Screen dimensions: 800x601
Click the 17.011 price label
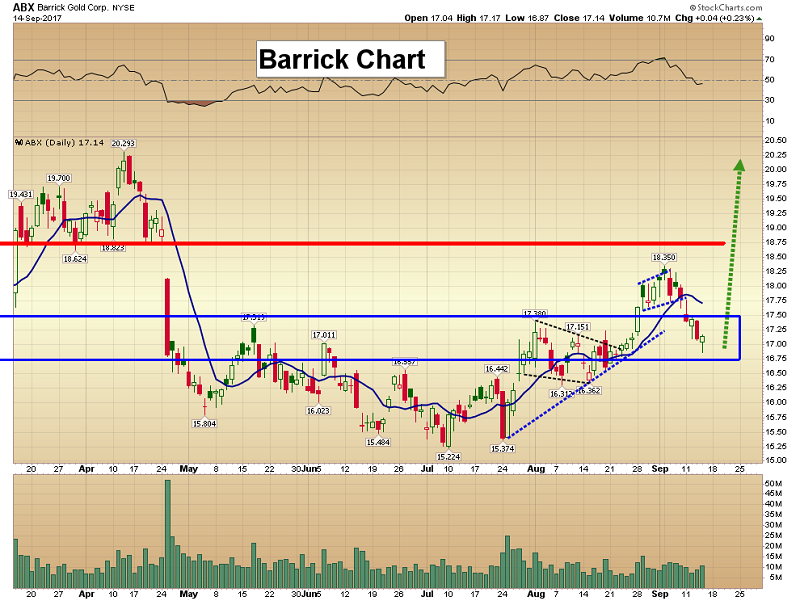tap(324, 335)
